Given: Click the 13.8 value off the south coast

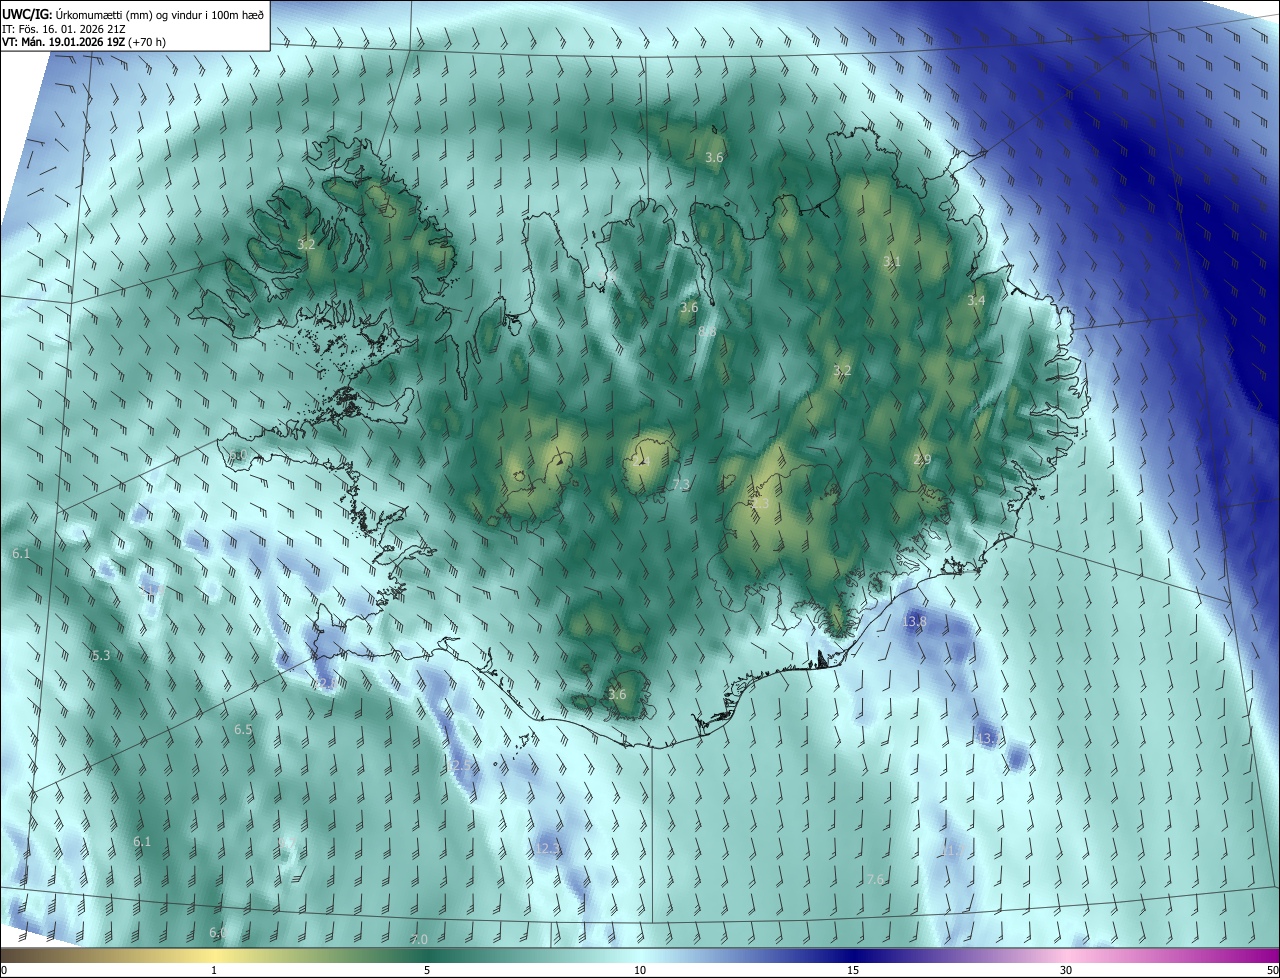Looking at the screenshot, I should click(914, 622).
